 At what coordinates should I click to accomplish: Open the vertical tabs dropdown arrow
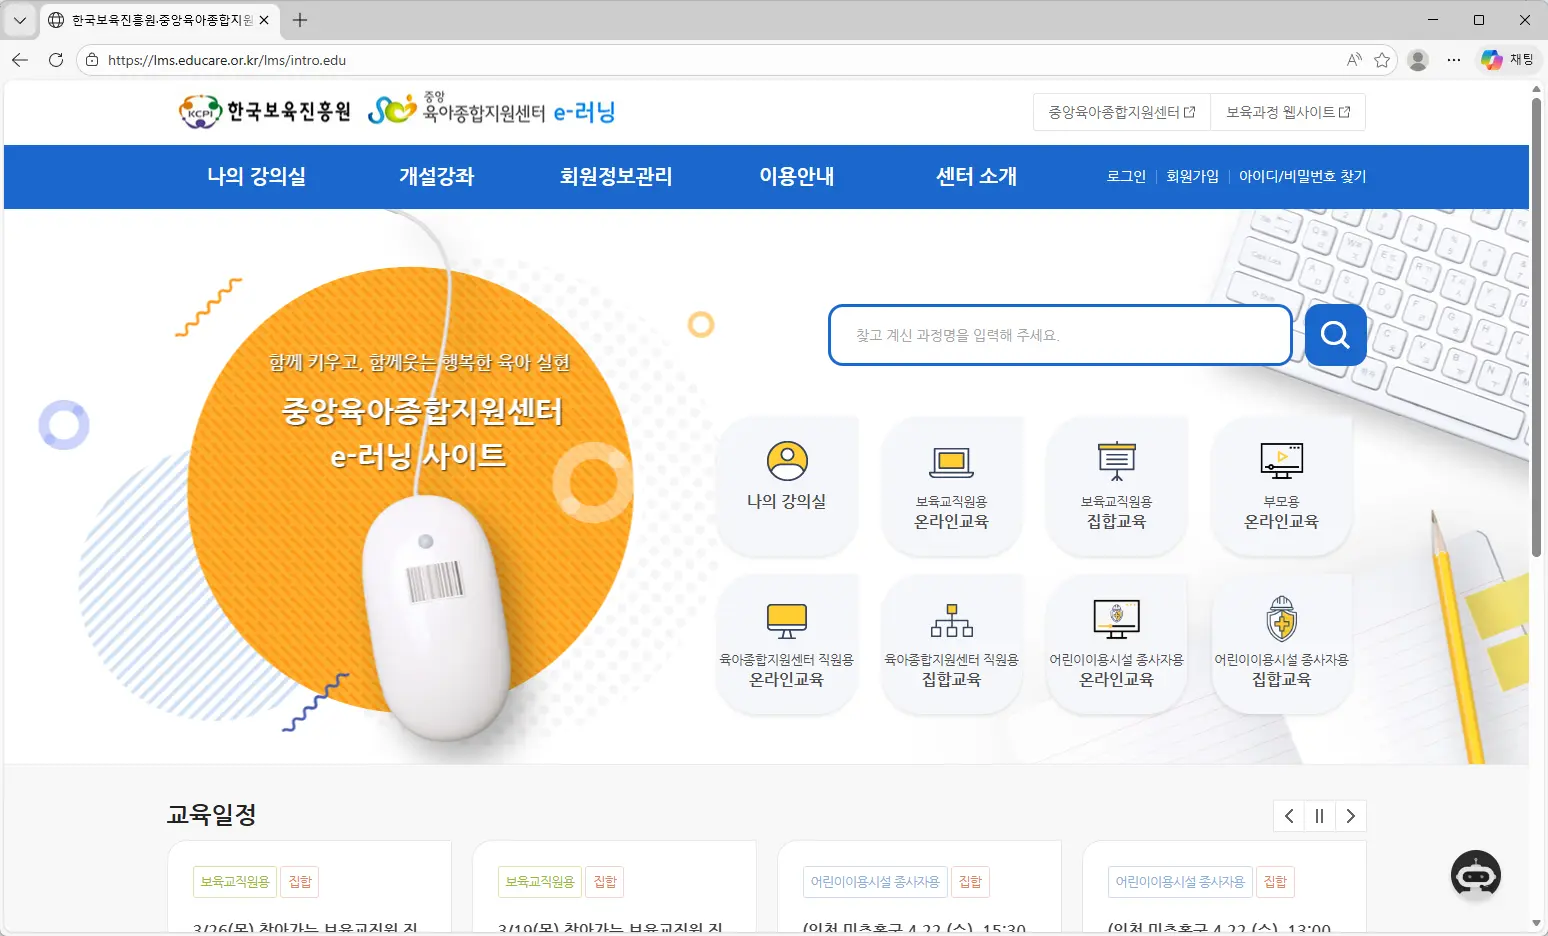point(20,20)
